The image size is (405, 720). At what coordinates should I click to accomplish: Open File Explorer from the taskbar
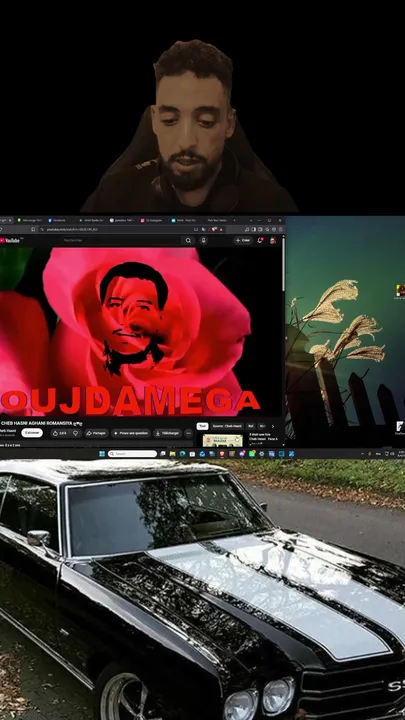coord(173,454)
